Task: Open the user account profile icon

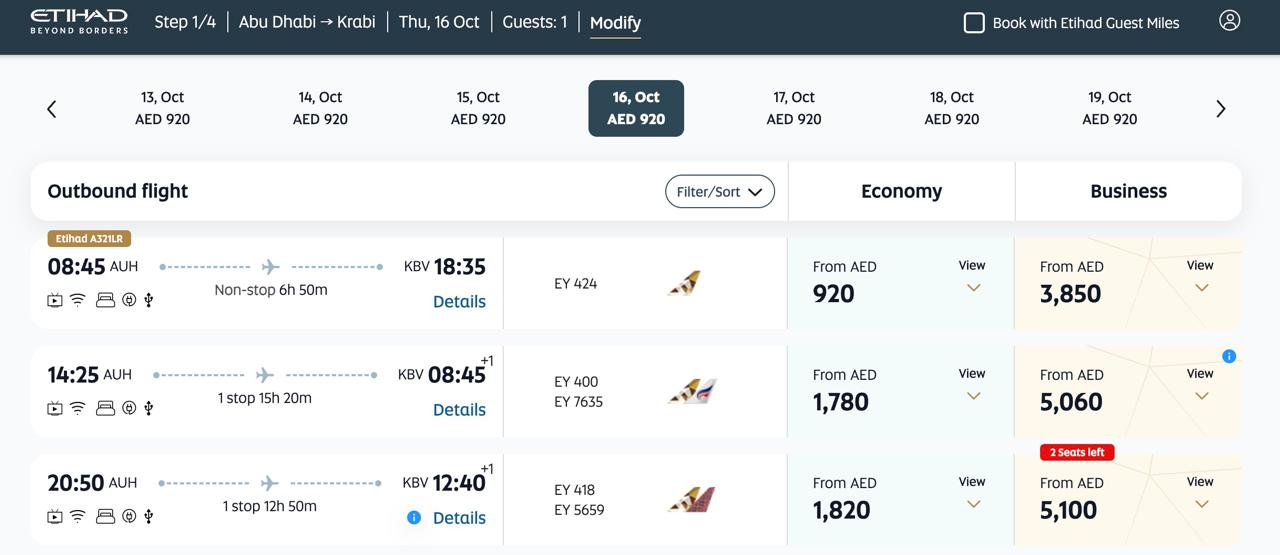Action: (x=1229, y=20)
